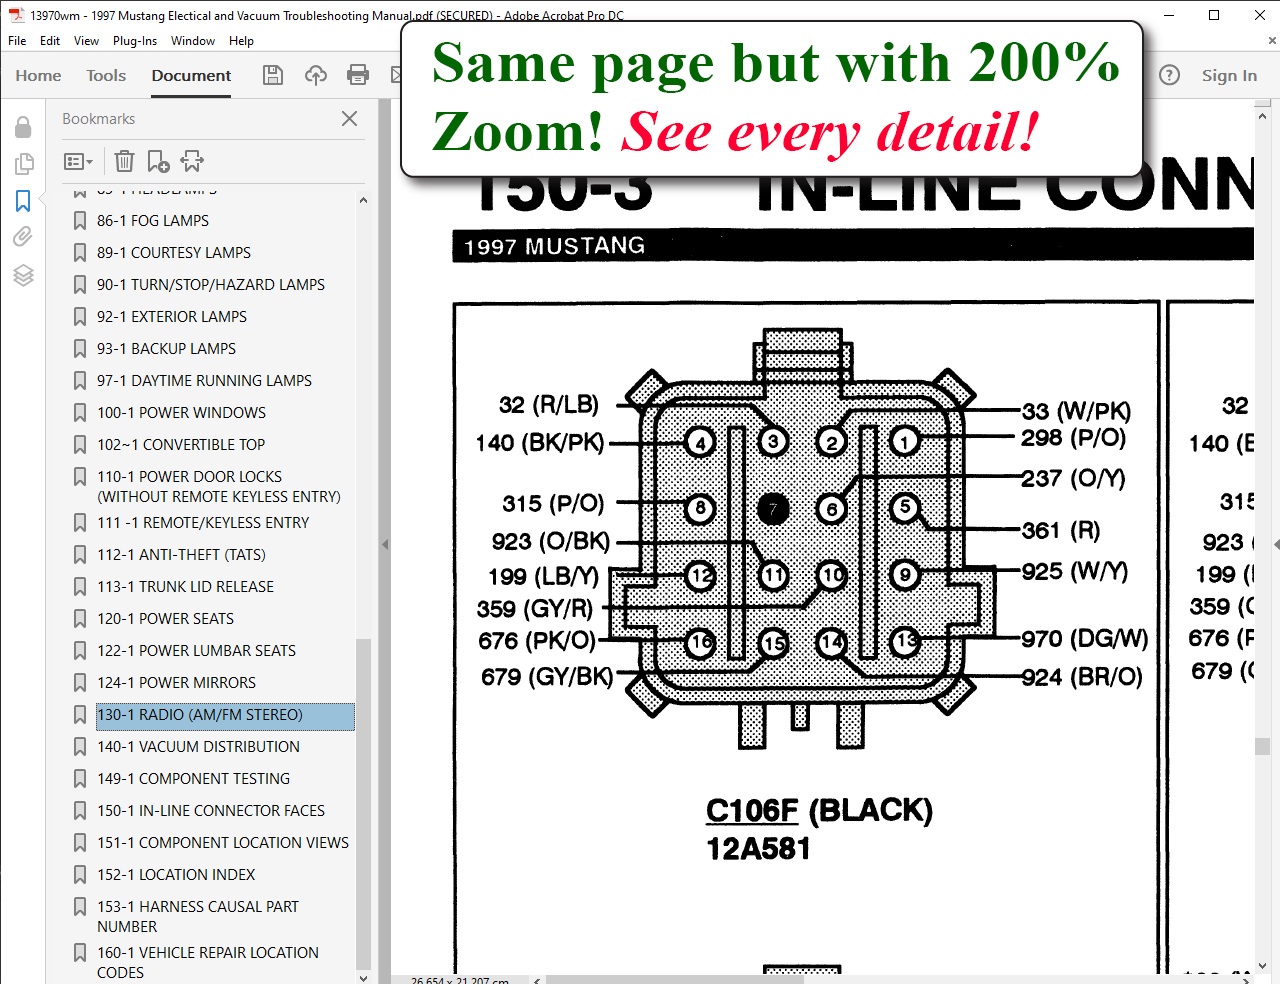Viewport: 1280px width, 984px height.
Task: Expand right tools pane splitter arrow
Action: pyautogui.click(x=1276, y=545)
